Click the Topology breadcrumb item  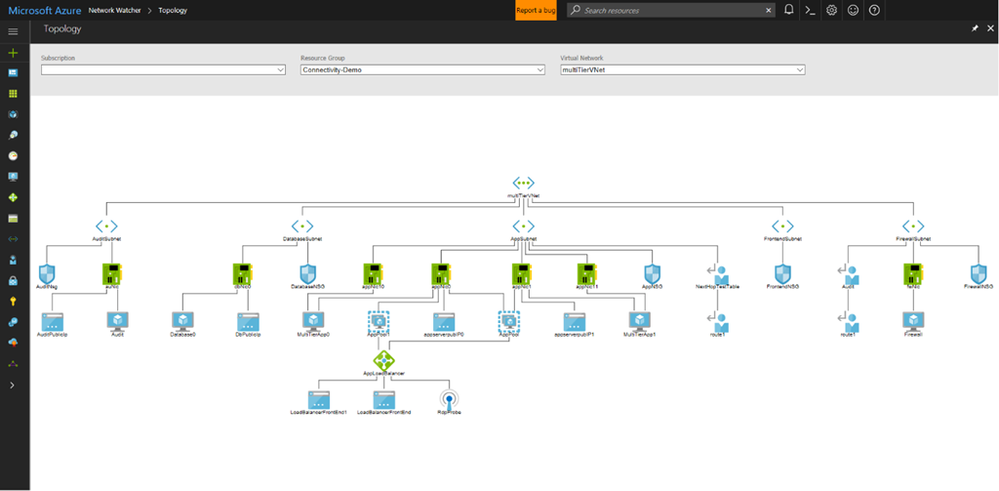(173, 11)
